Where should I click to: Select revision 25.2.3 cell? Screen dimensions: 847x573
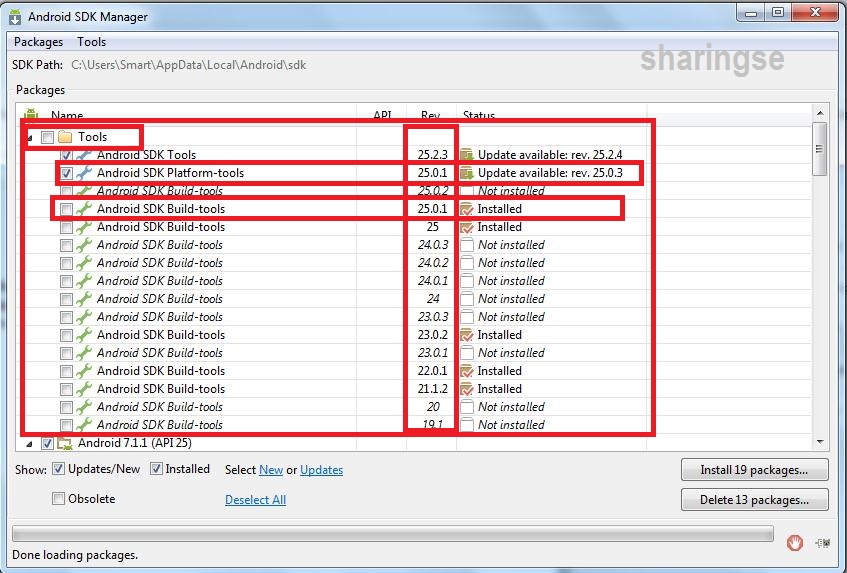[x=433, y=155]
